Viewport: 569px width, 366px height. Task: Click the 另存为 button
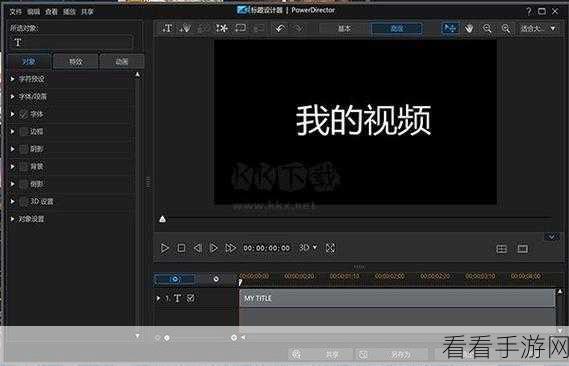391,354
